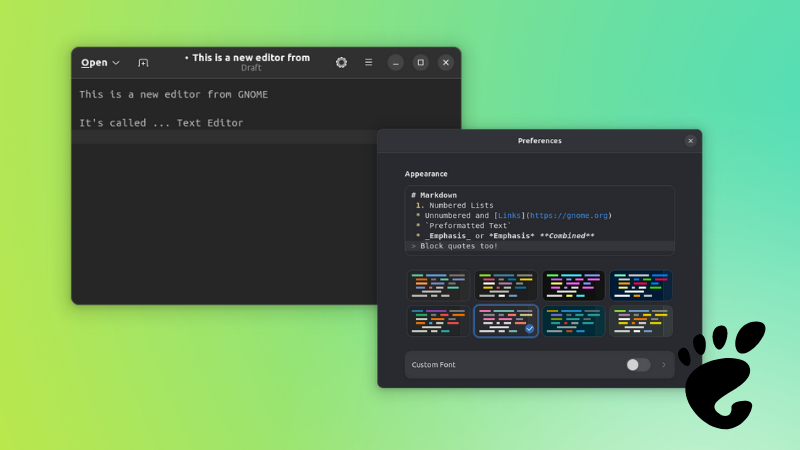
Task: Choose the pure black background color scheme
Action: pyautogui.click(x=573, y=285)
